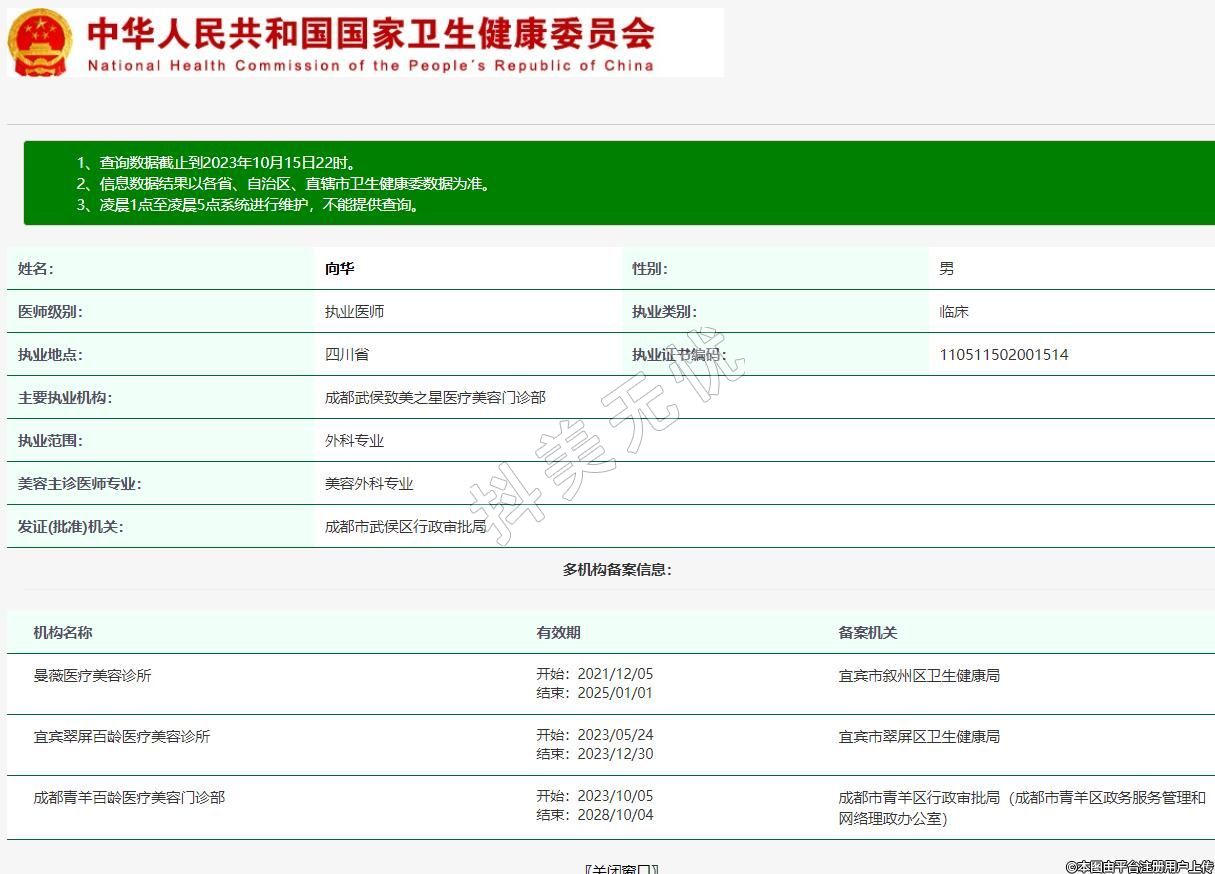Click the 成都武侯致美之星医疗美容门诊部 institution text
This screenshot has height=874, width=1215.
click(435, 398)
